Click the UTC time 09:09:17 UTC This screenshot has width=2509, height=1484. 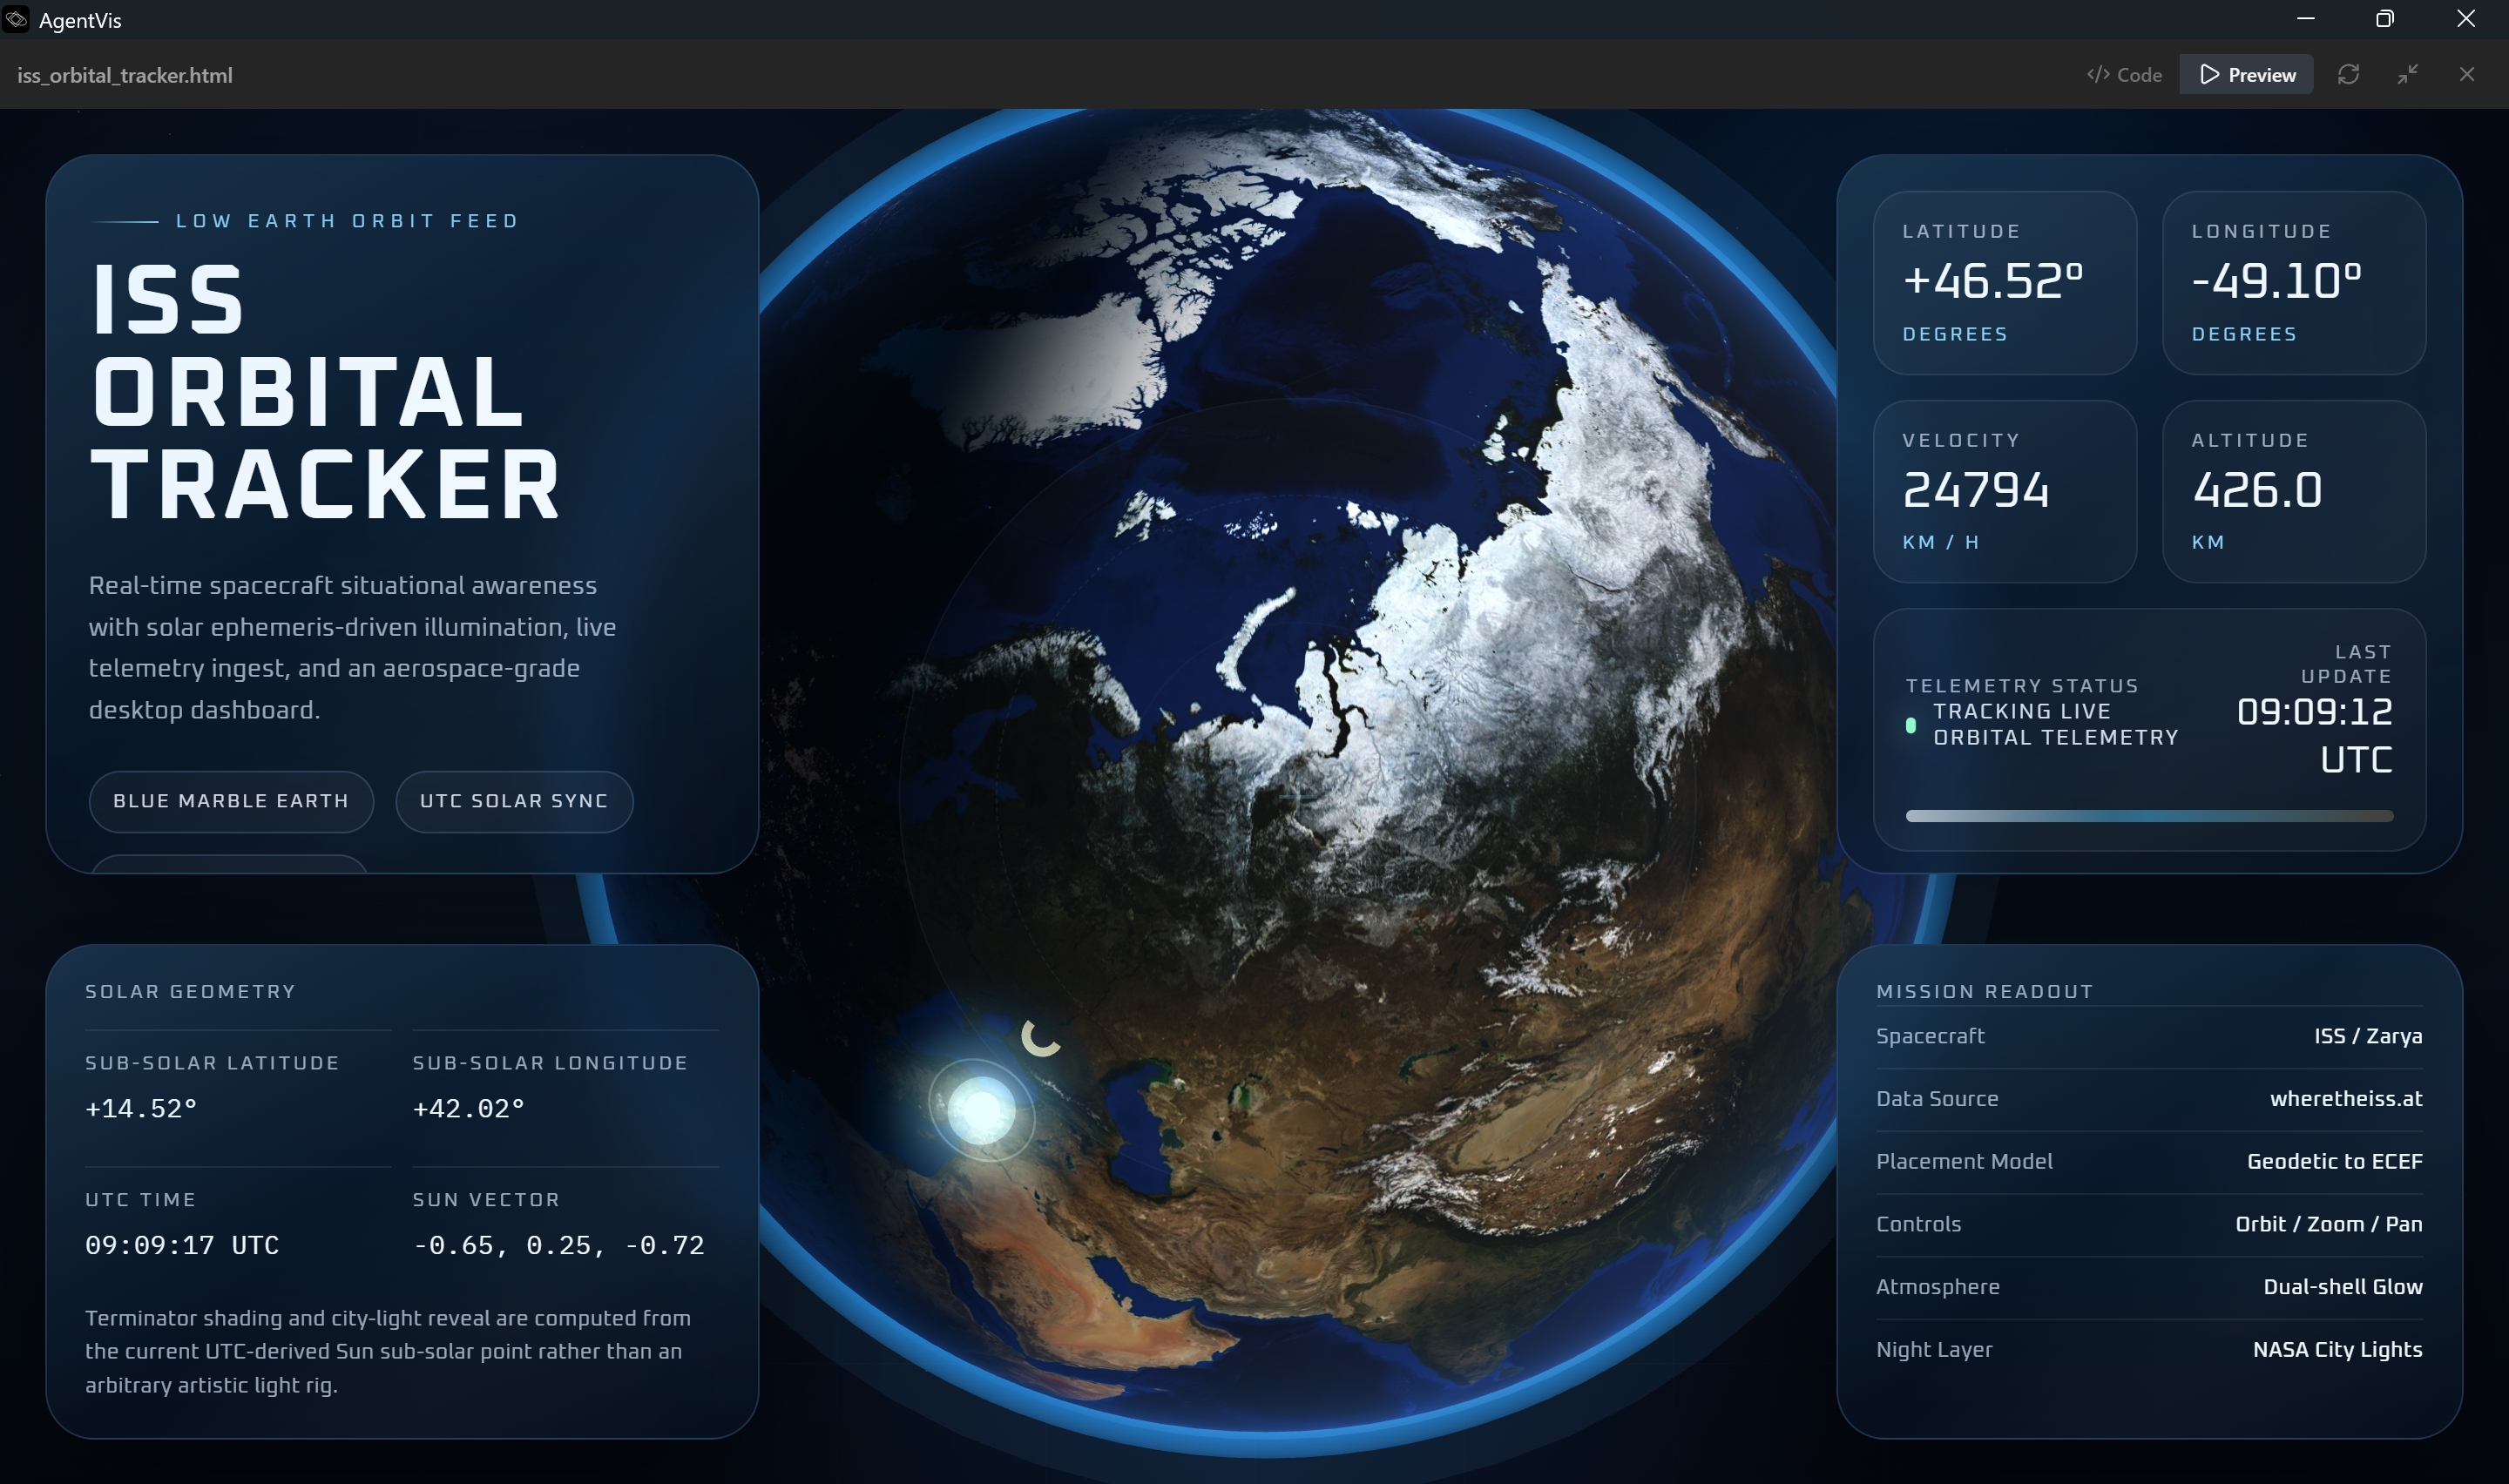[x=182, y=1245]
